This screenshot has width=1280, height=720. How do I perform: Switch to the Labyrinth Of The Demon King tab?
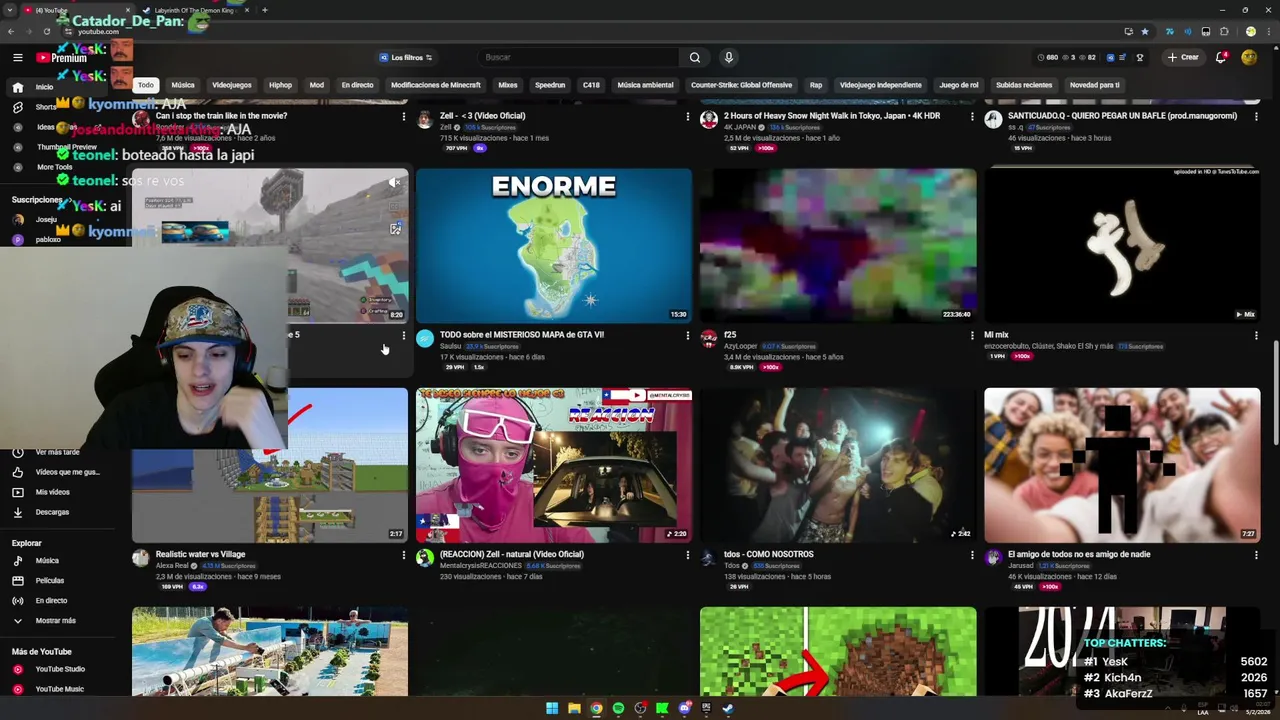point(193,10)
